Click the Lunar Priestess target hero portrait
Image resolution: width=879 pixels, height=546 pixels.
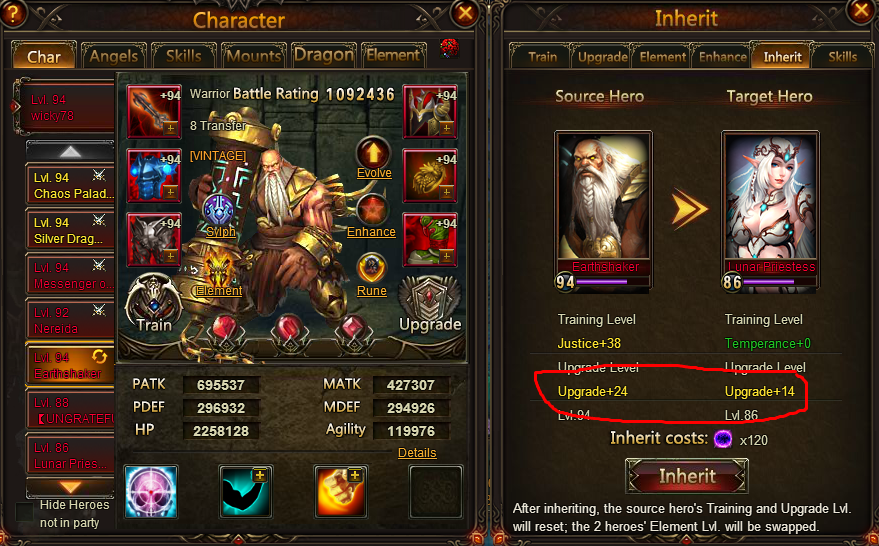pyautogui.click(x=770, y=210)
